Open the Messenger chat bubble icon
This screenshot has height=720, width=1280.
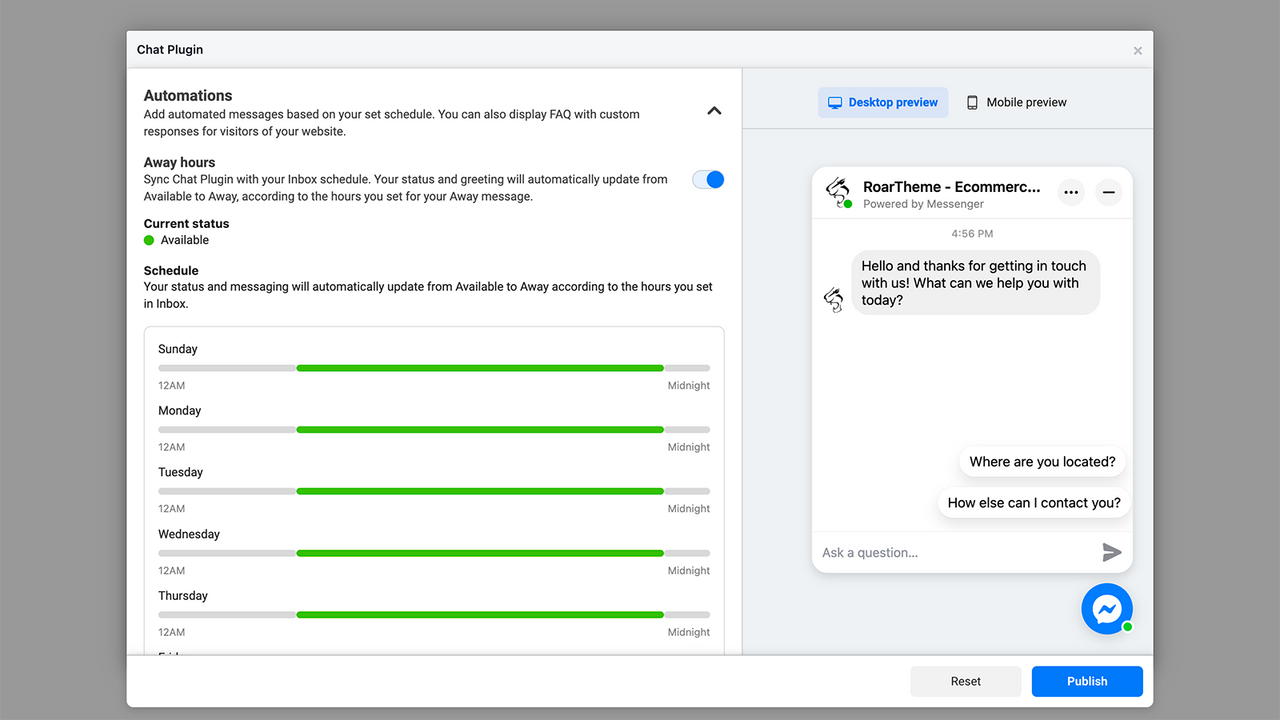point(1107,609)
